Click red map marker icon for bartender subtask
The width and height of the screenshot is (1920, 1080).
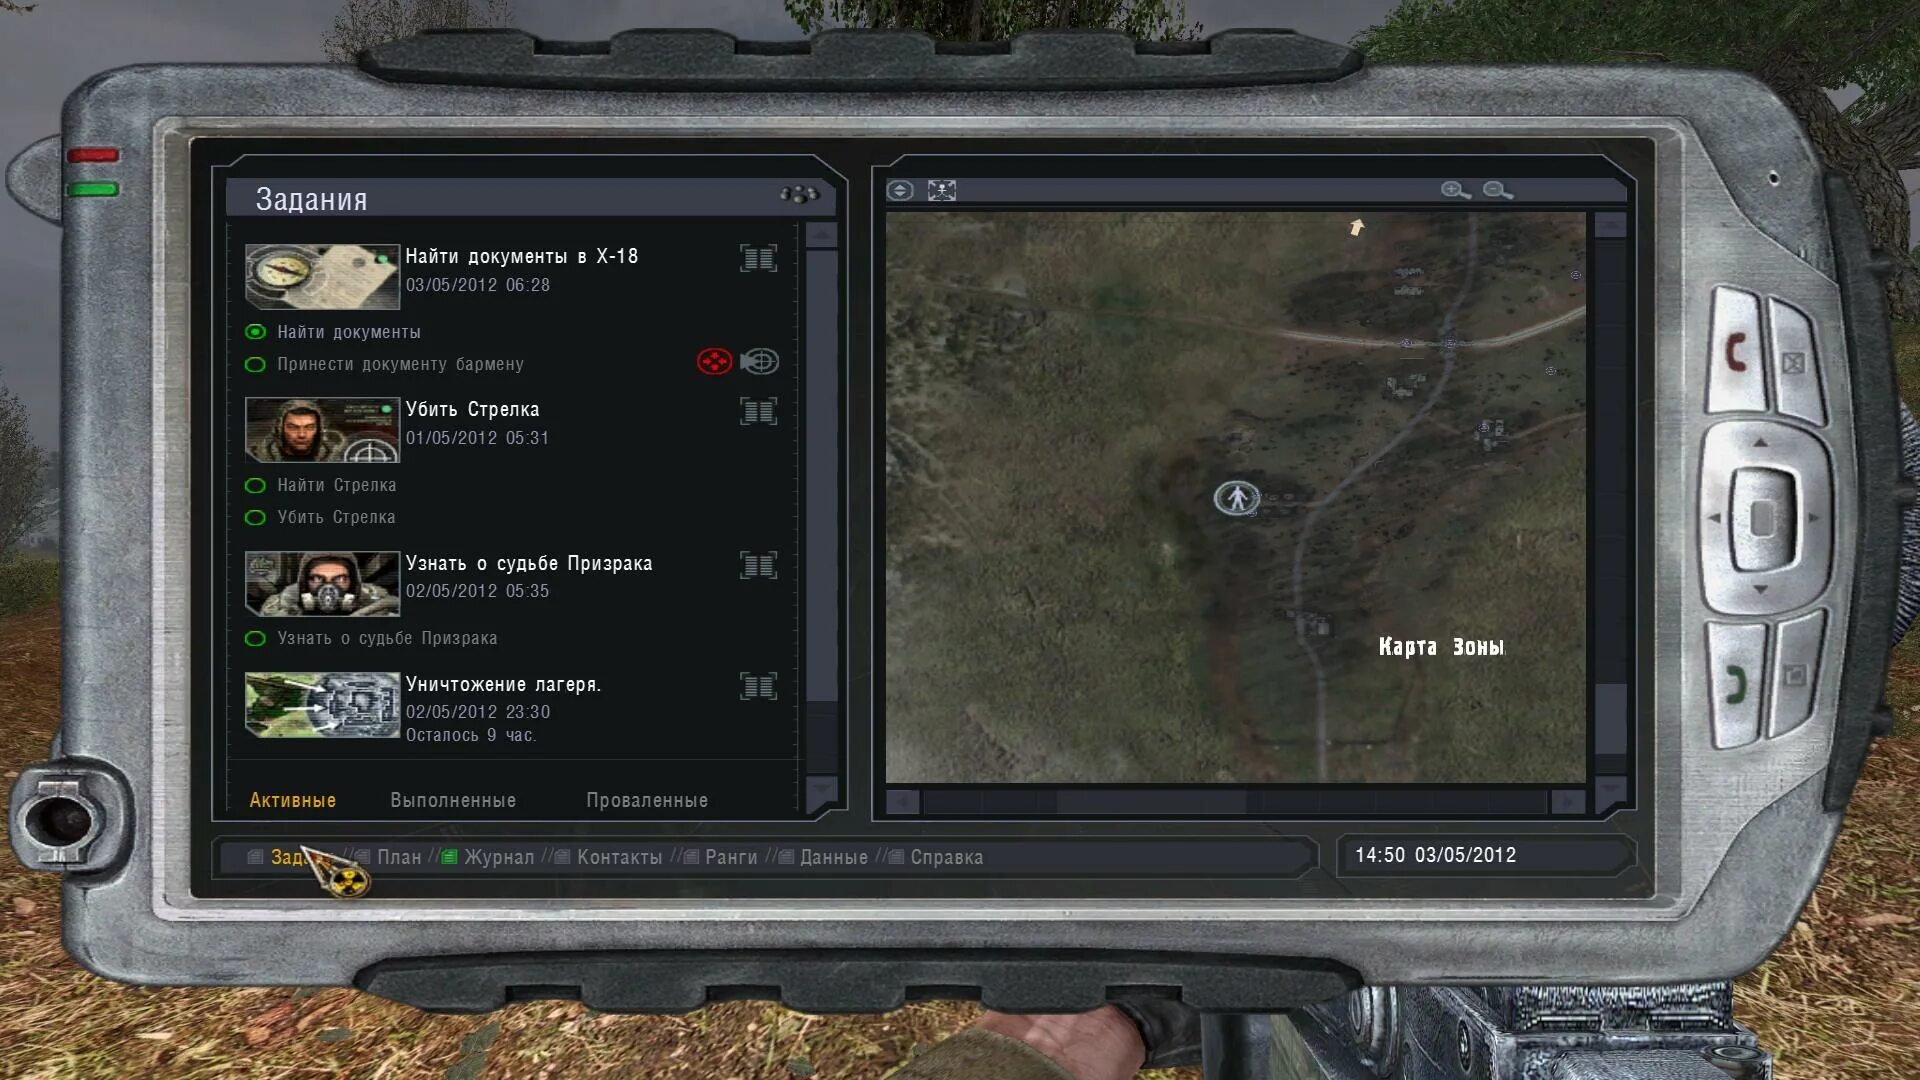click(714, 361)
